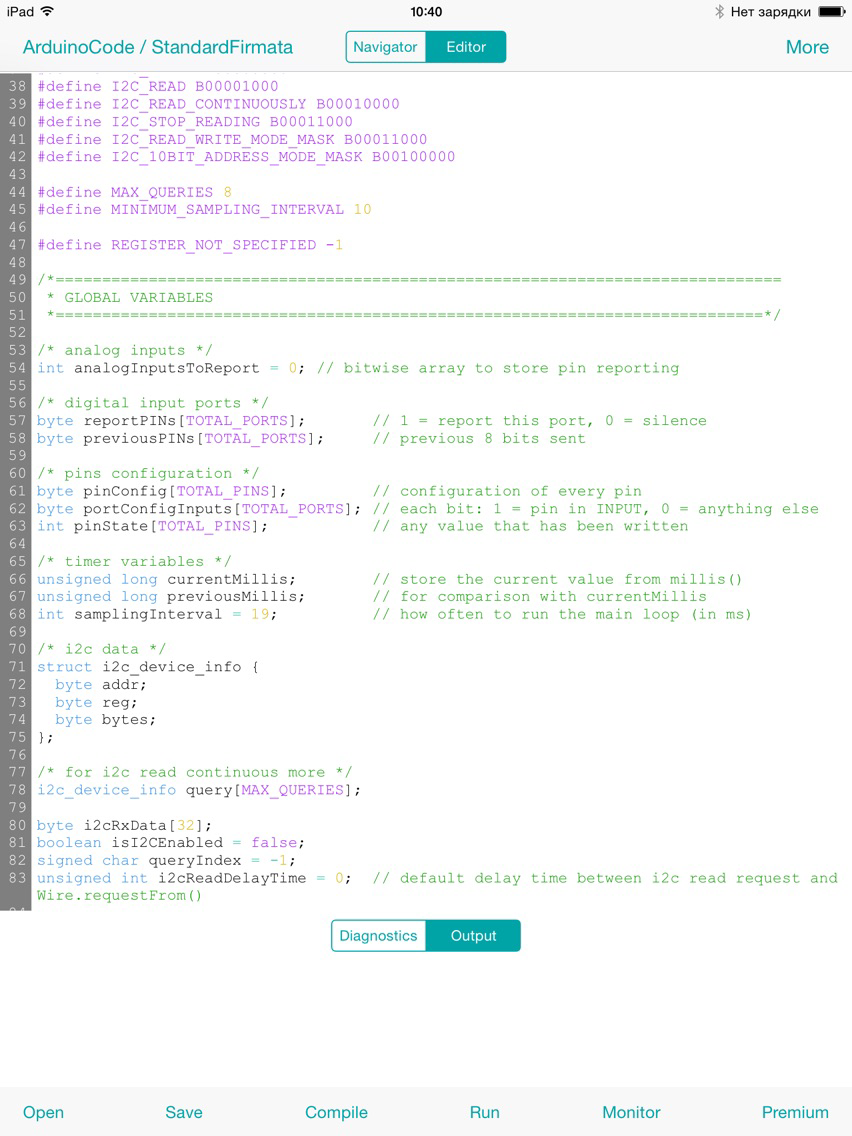Run the sketch on the board

click(484, 1112)
